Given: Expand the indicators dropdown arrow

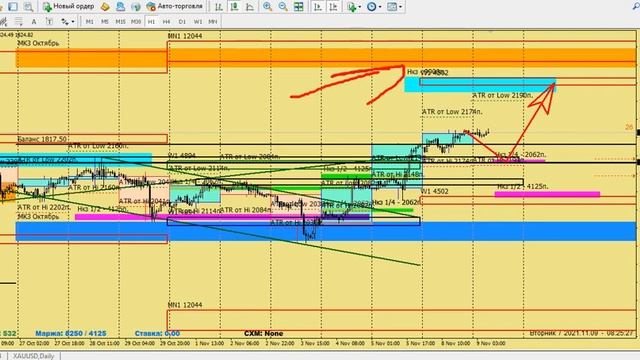Looking at the screenshot, I should 360,7.
